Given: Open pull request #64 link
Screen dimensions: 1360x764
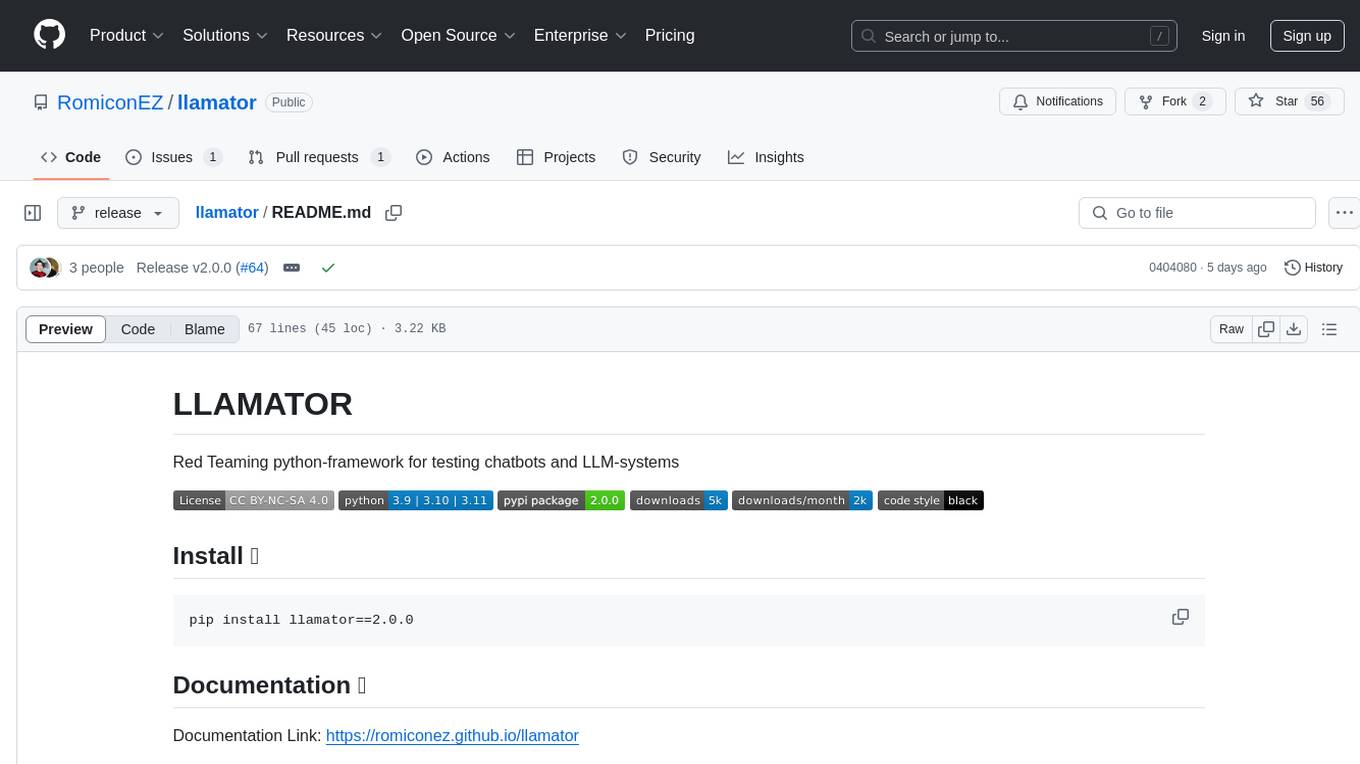Looking at the screenshot, I should pos(252,268).
